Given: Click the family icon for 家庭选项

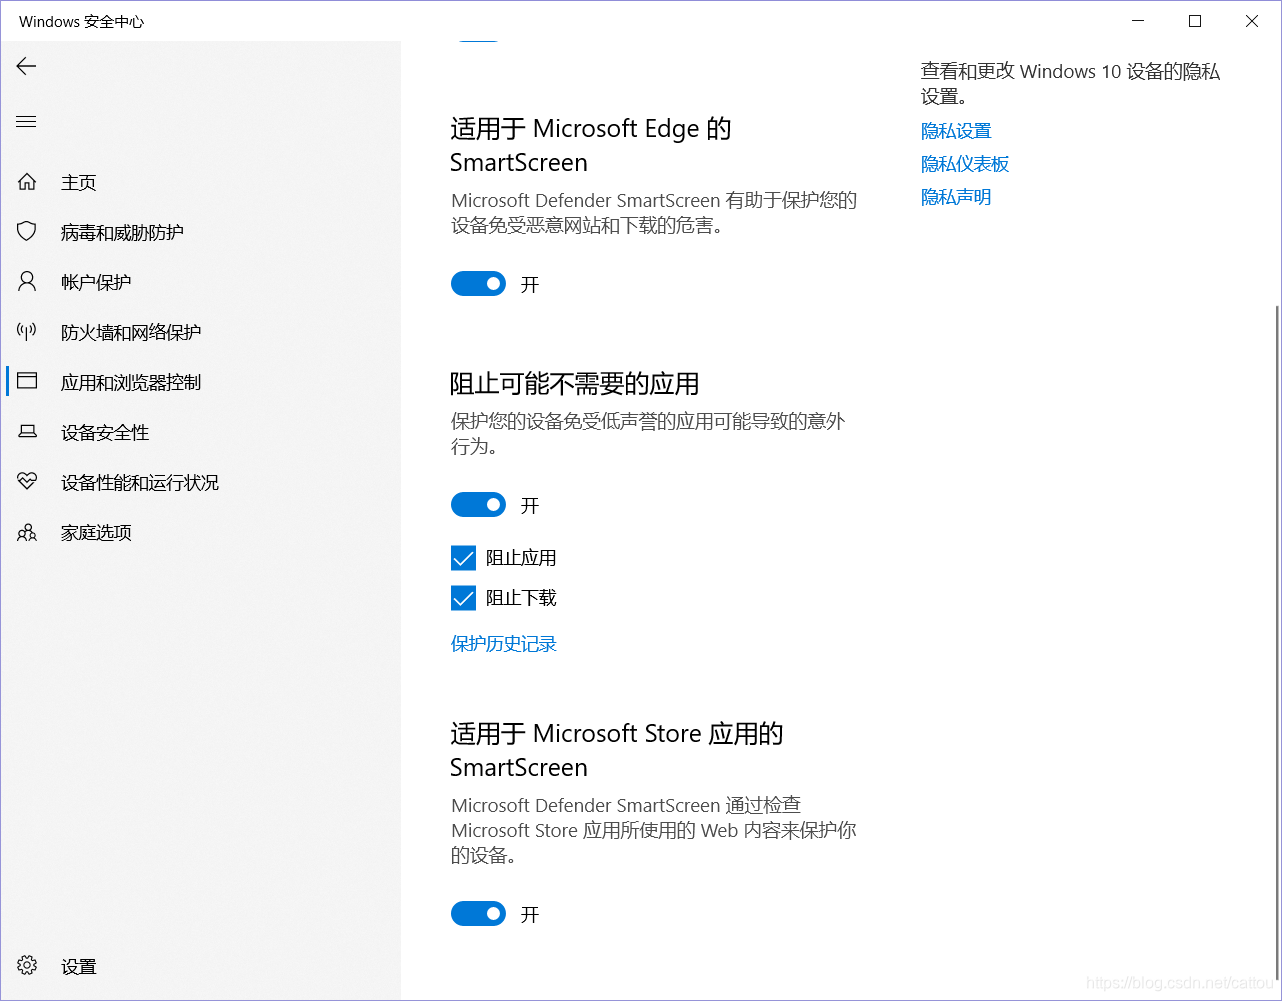Looking at the screenshot, I should tap(27, 532).
